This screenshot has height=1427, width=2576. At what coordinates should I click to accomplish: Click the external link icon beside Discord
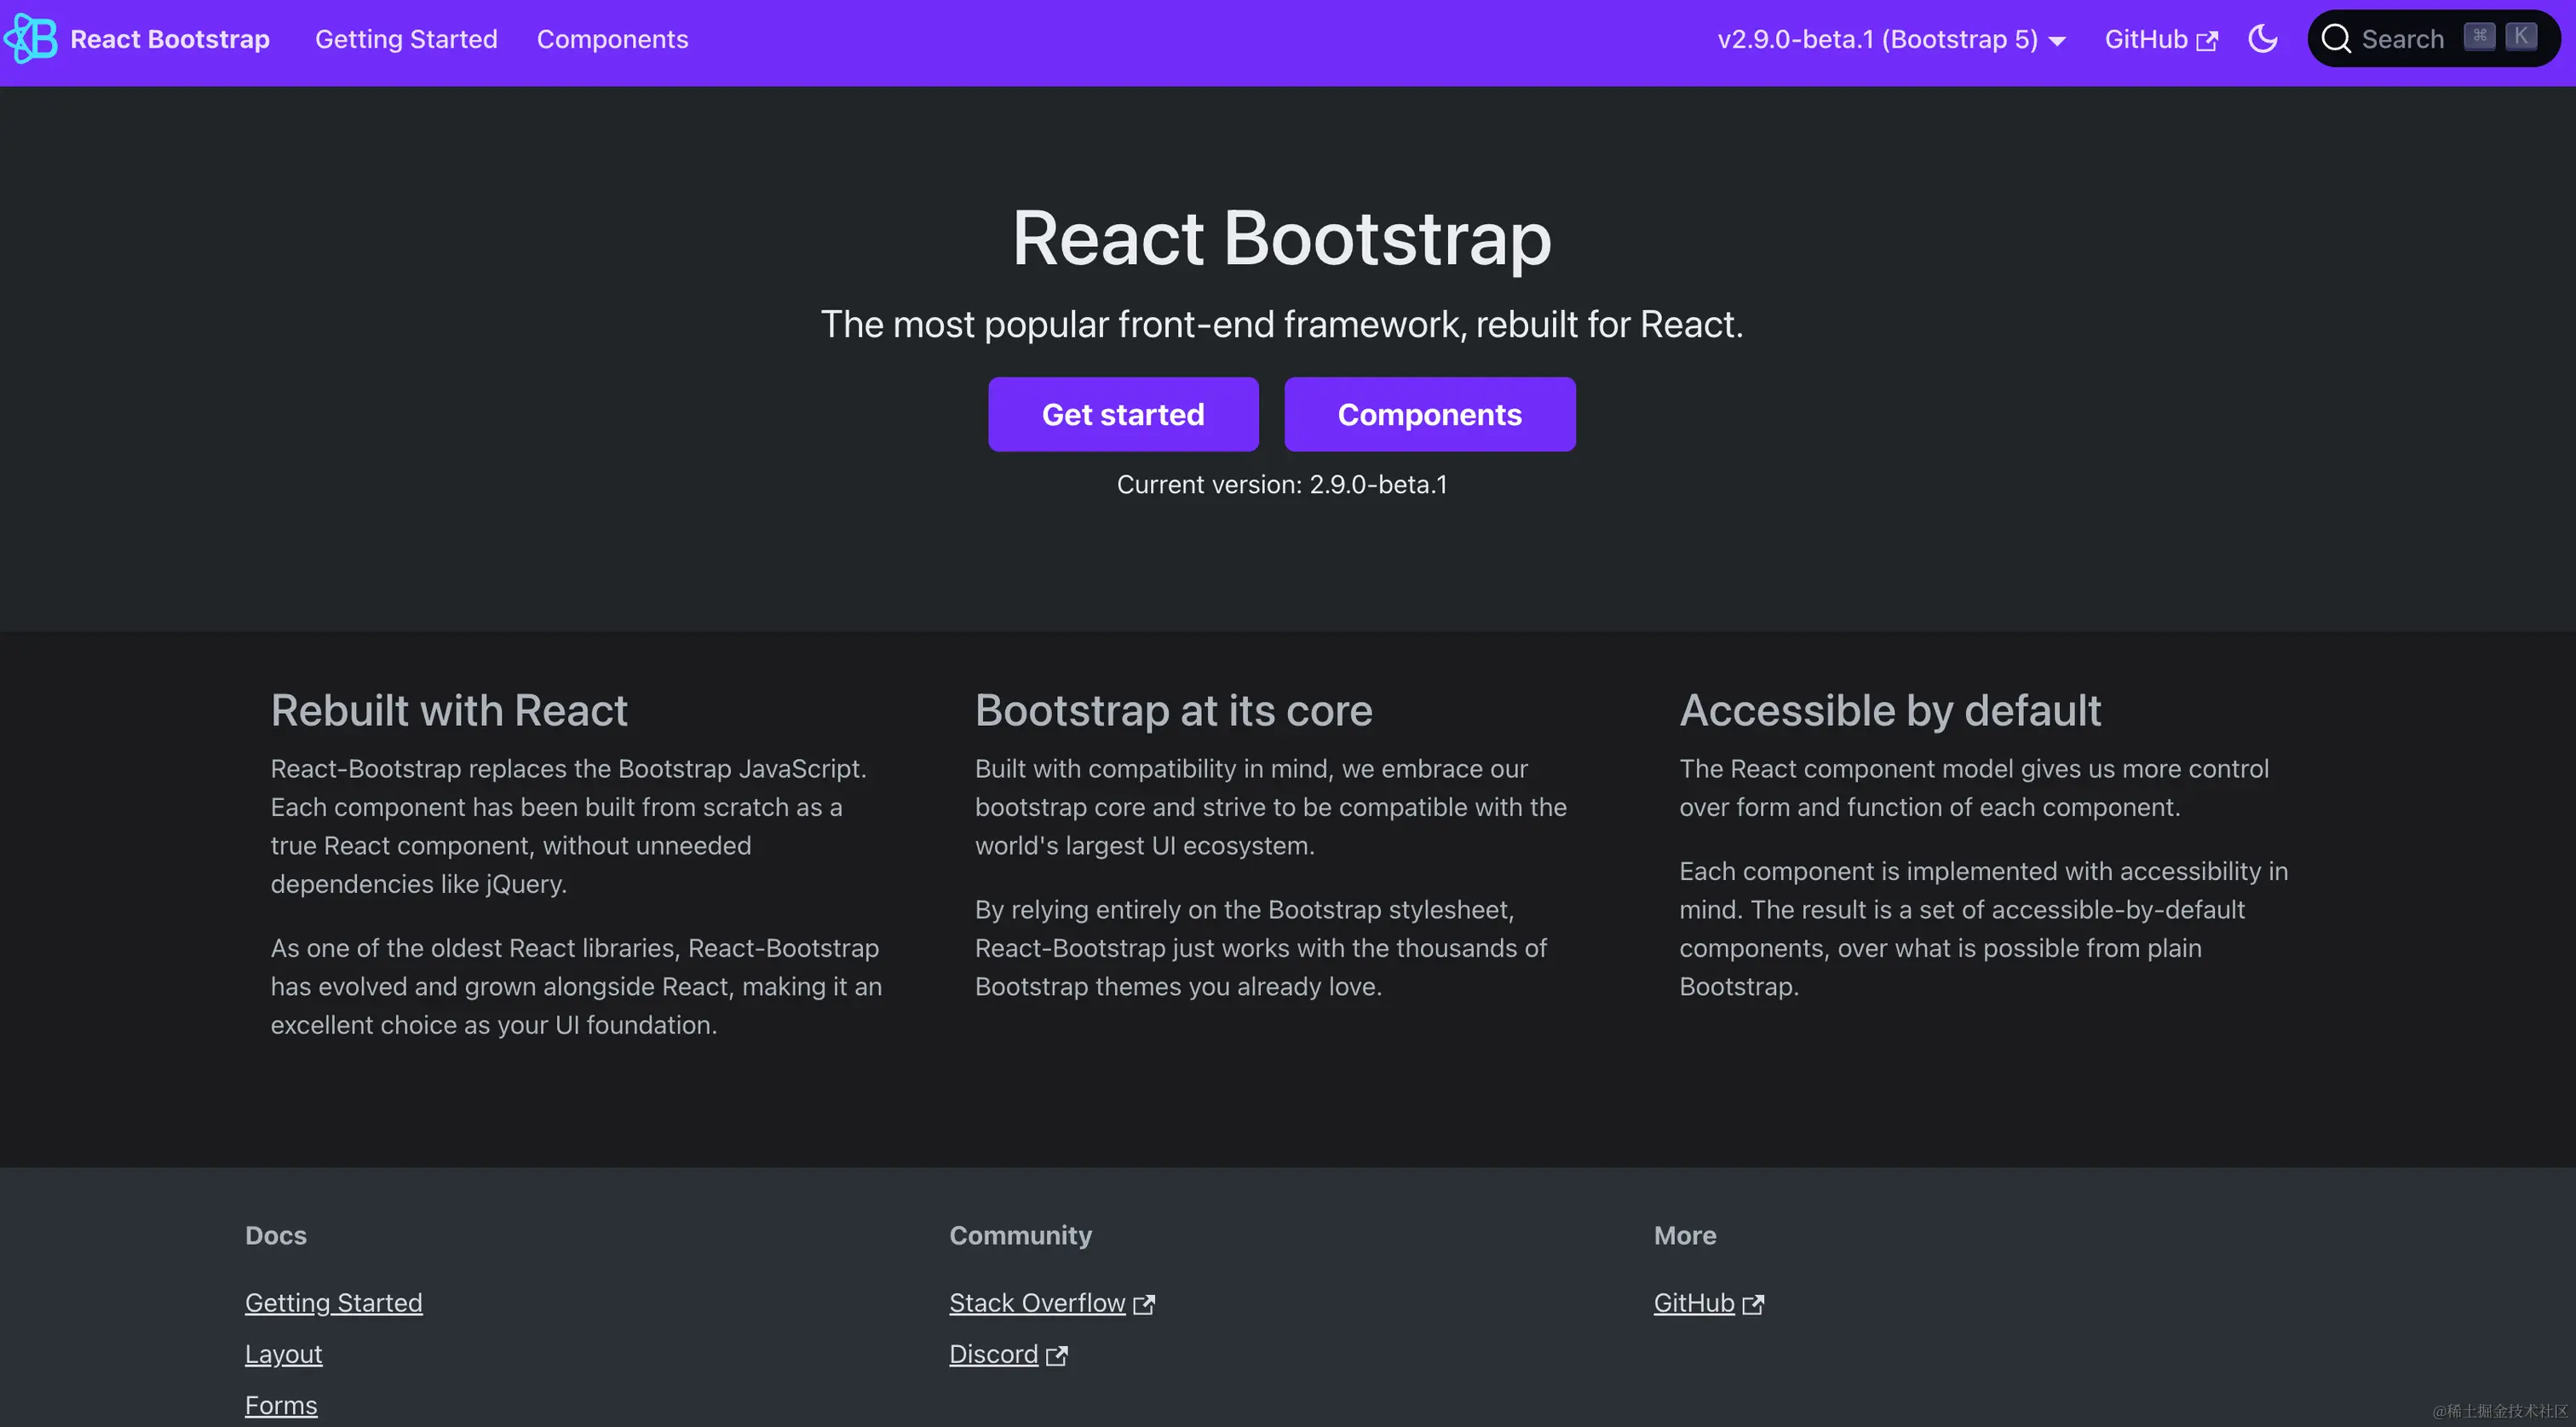tap(1057, 1355)
